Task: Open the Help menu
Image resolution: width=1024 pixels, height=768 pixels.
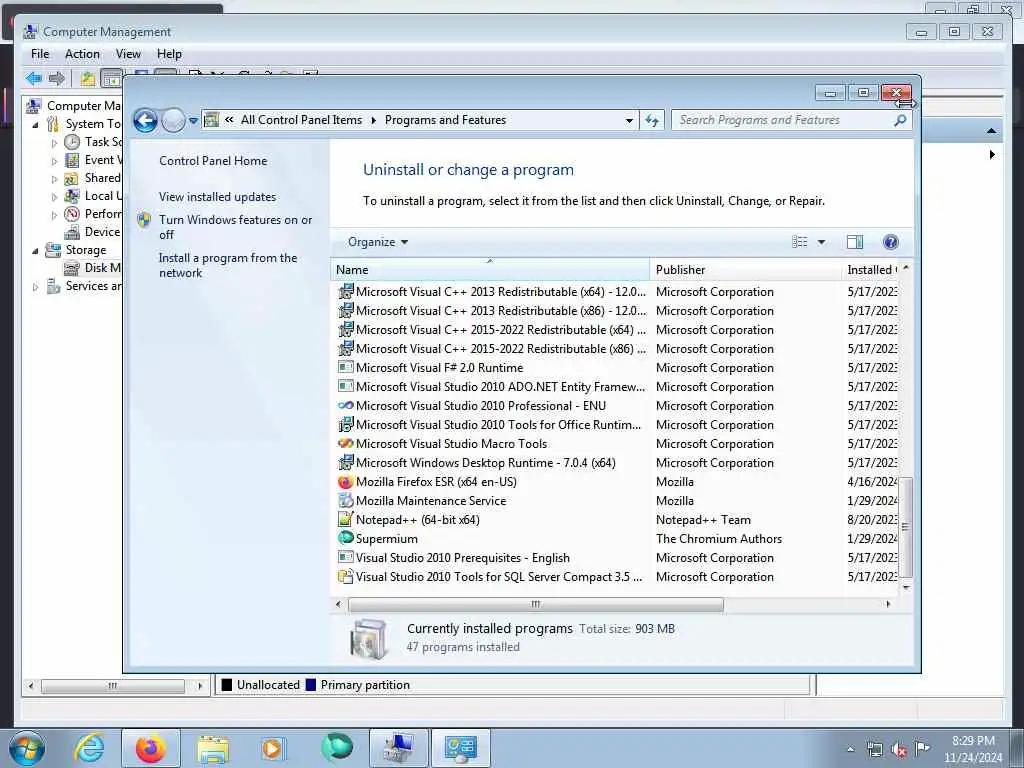Action: point(169,54)
